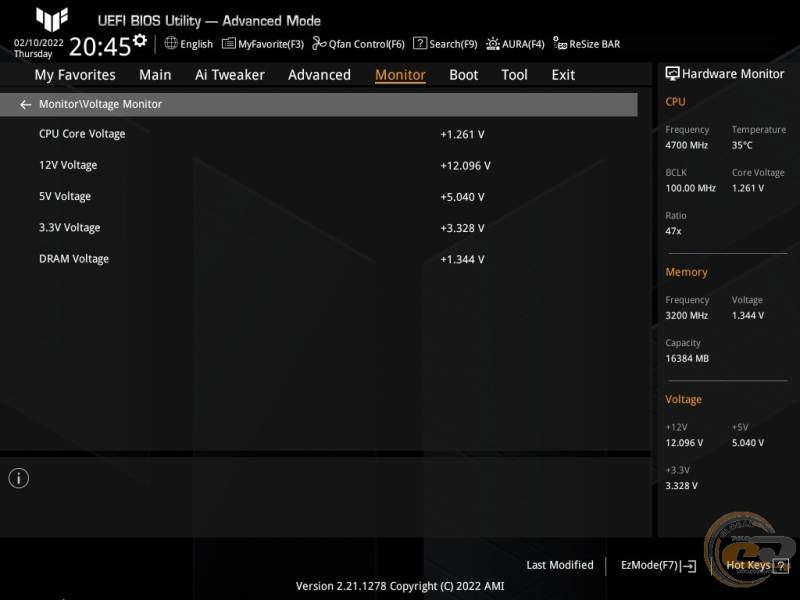Select the 12V Voltage row
Viewport: 800px width, 600px height.
tap(318, 165)
